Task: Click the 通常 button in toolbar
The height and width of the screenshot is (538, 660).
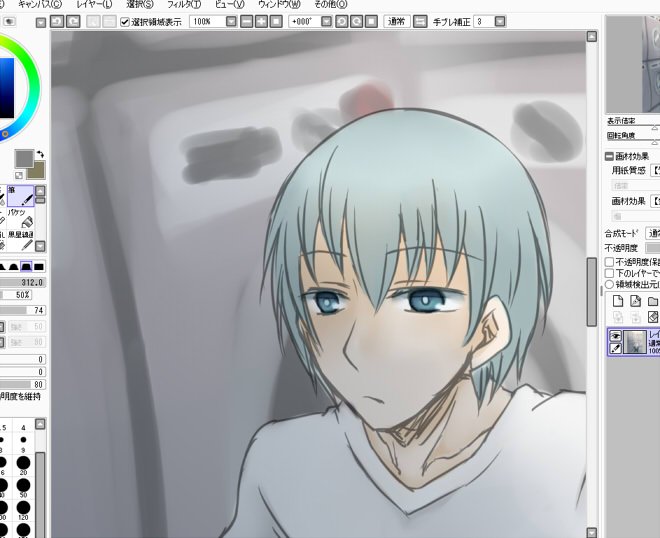Action: click(397, 21)
